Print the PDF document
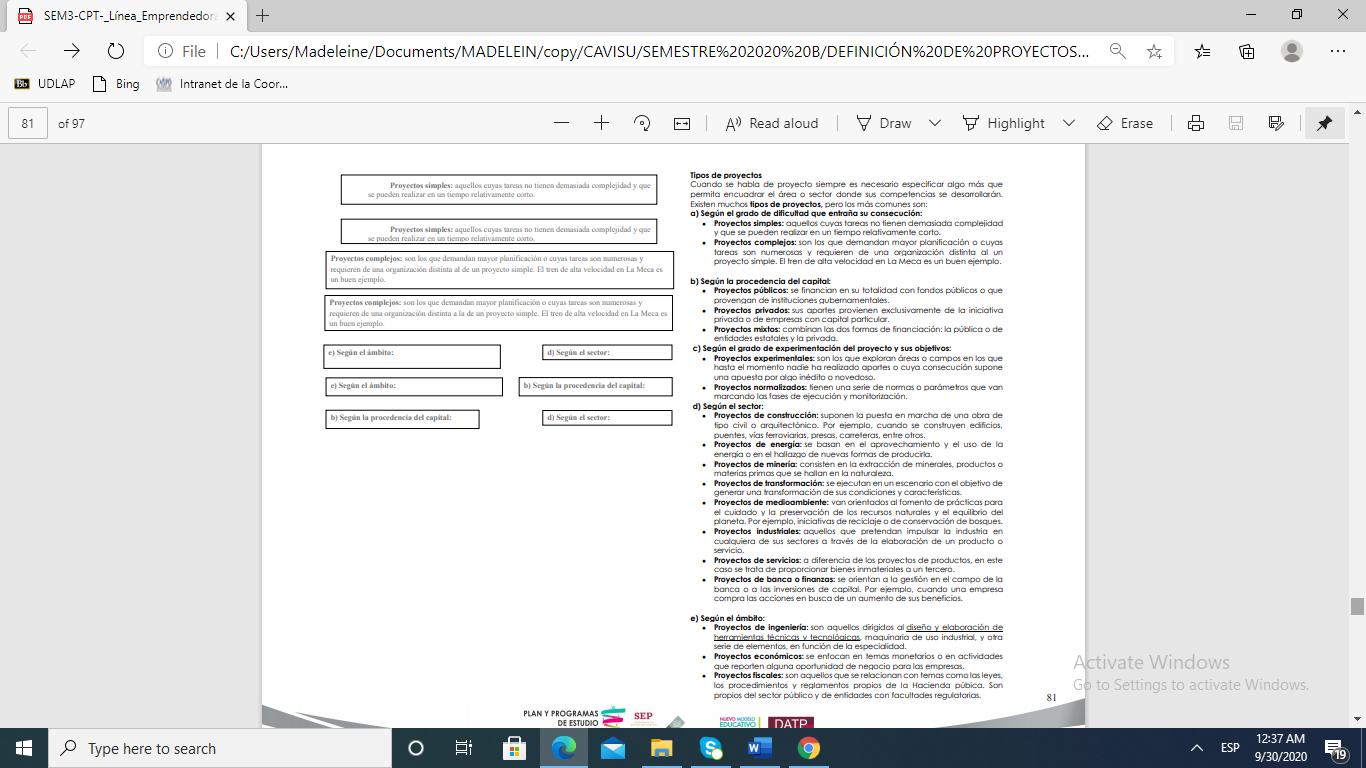Screen dimensions: 1366x768 tap(1195, 123)
